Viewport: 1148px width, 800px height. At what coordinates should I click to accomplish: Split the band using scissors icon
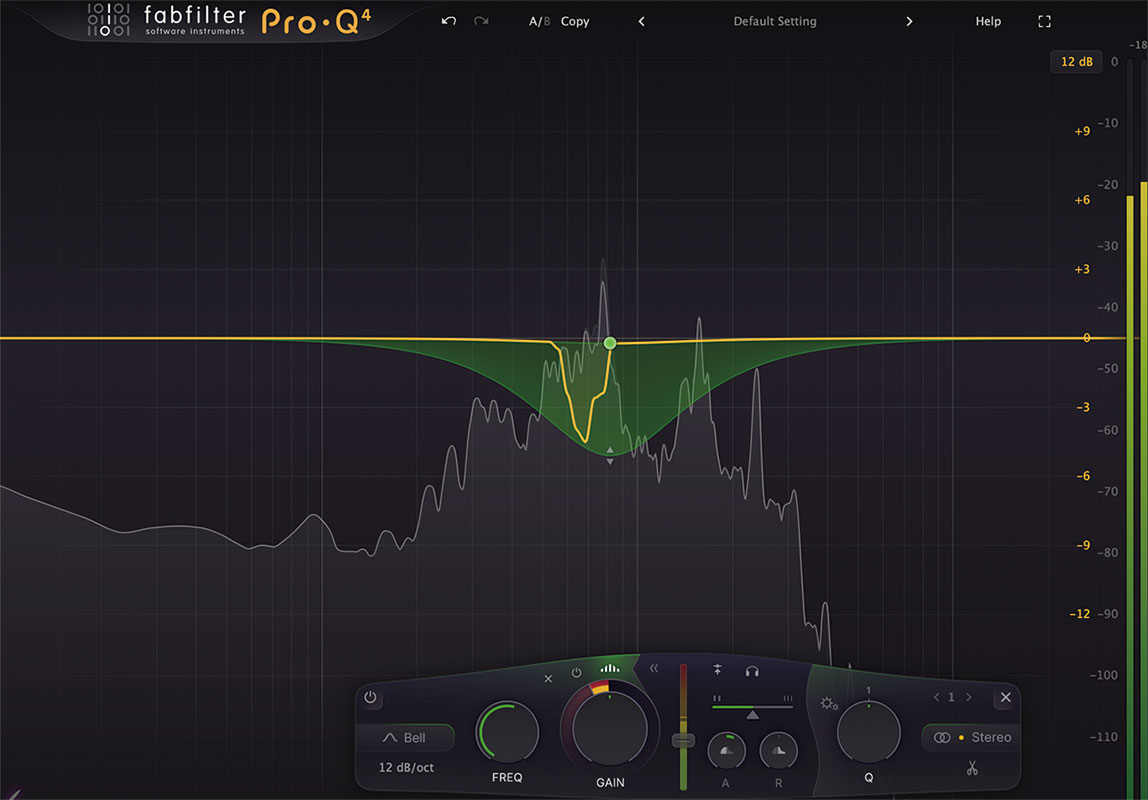[x=972, y=768]
